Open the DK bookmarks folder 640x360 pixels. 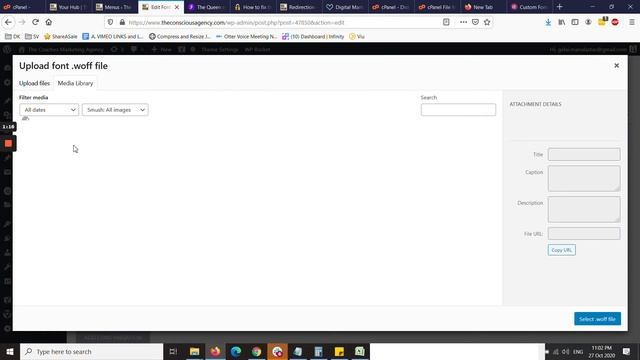tap(12, 36)
